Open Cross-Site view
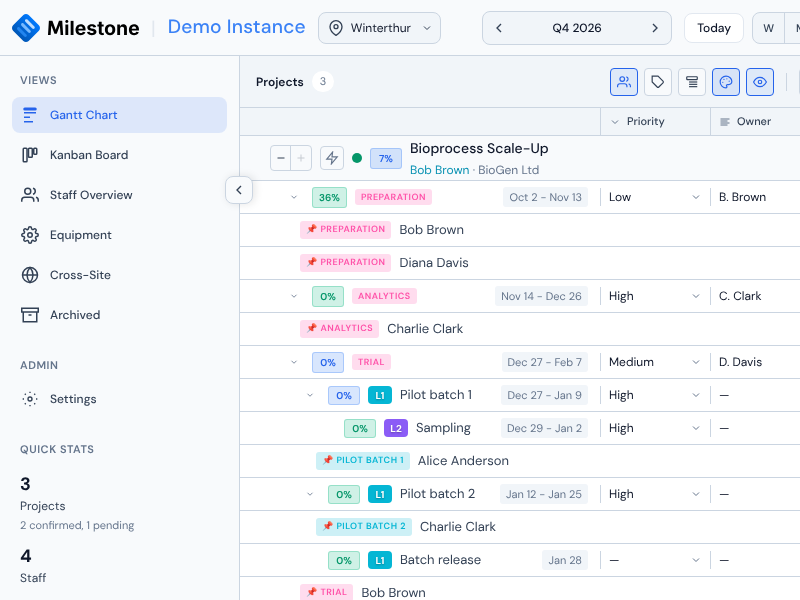800x600 pixels. (119, 275)
